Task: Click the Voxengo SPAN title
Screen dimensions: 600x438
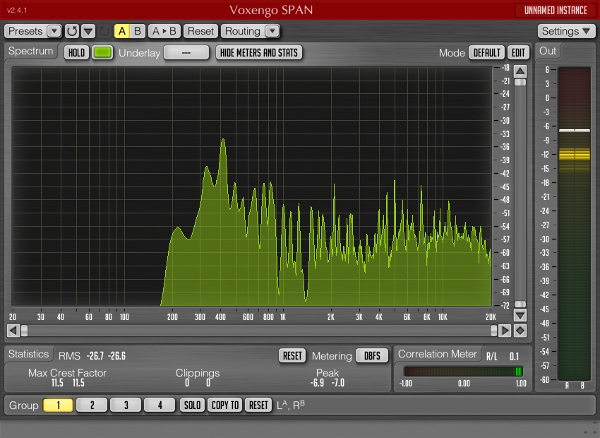Action: 271,10
